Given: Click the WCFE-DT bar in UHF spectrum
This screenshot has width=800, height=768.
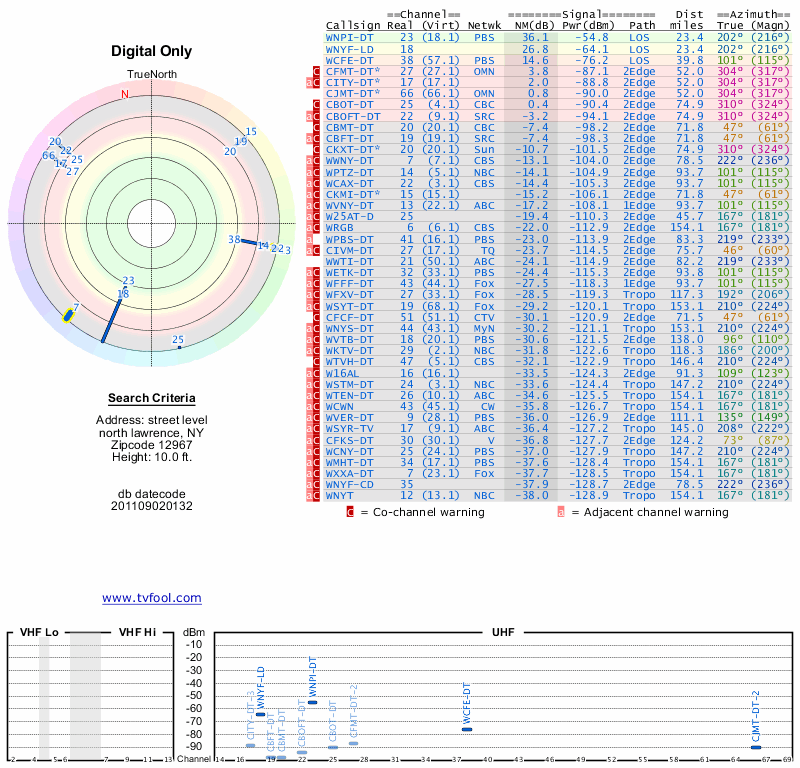Looking at the screenshot, I should tap(467, 729).
